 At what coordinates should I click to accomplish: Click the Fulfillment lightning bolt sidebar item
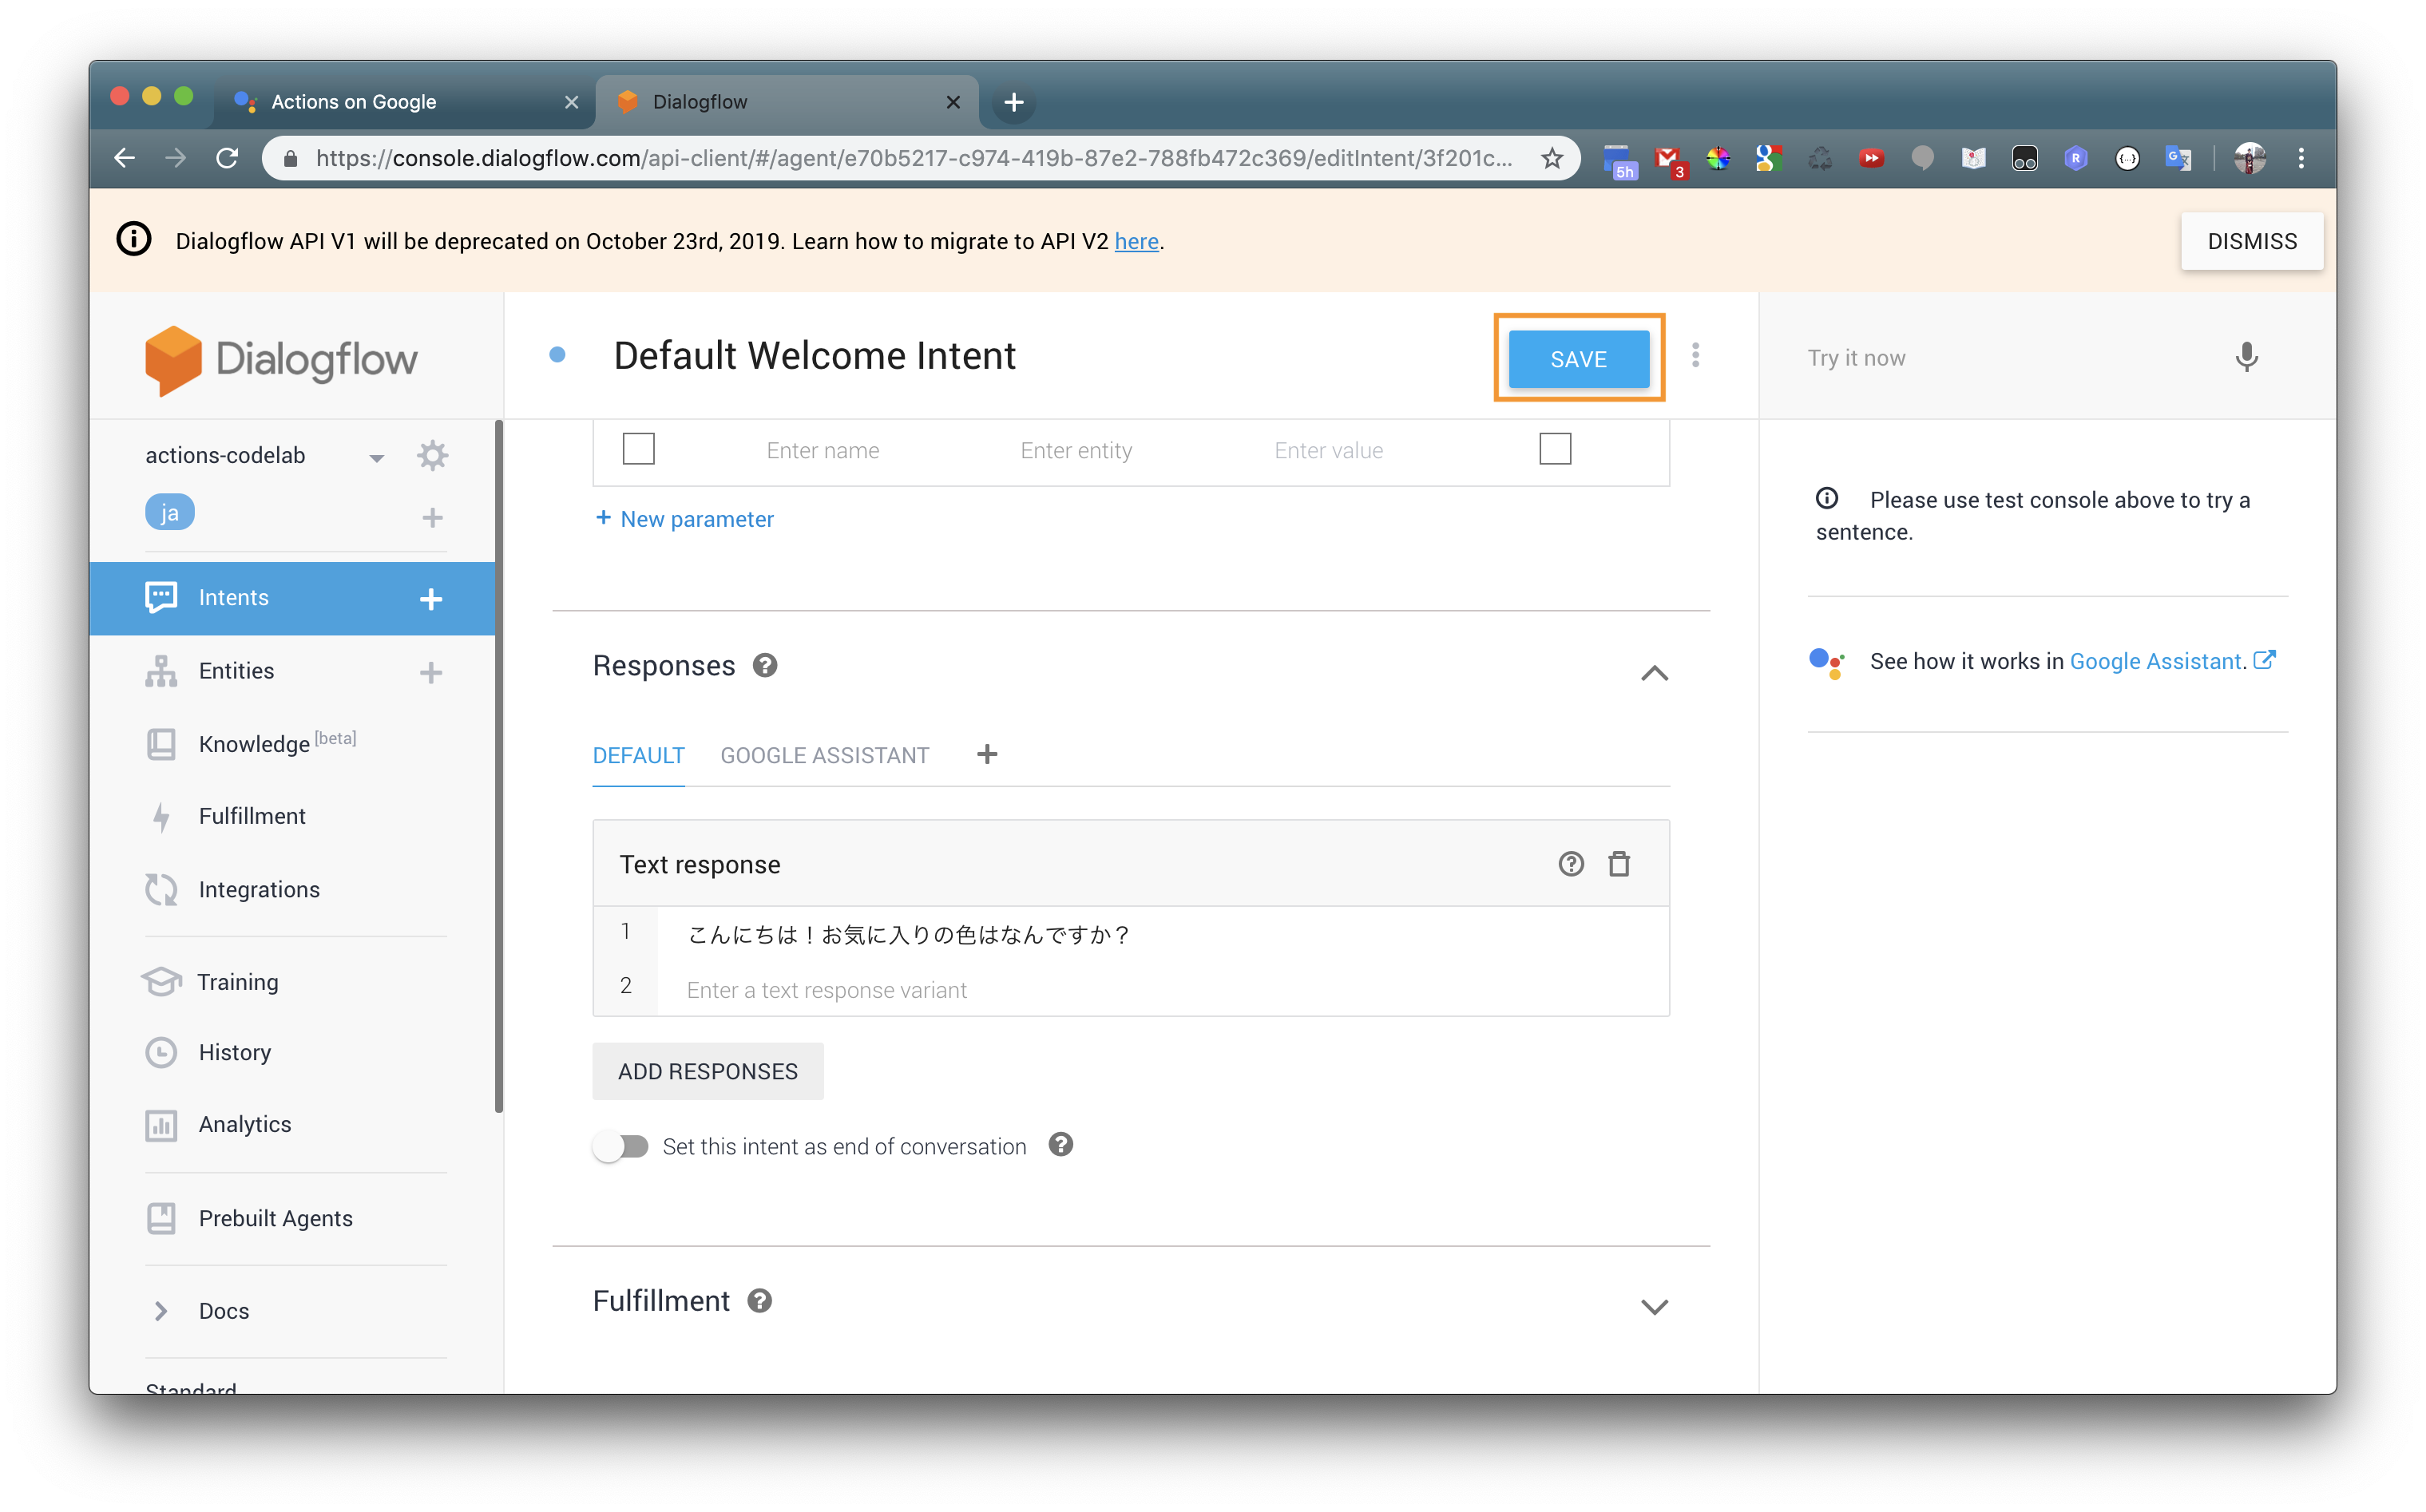click(x=252, y=816)
